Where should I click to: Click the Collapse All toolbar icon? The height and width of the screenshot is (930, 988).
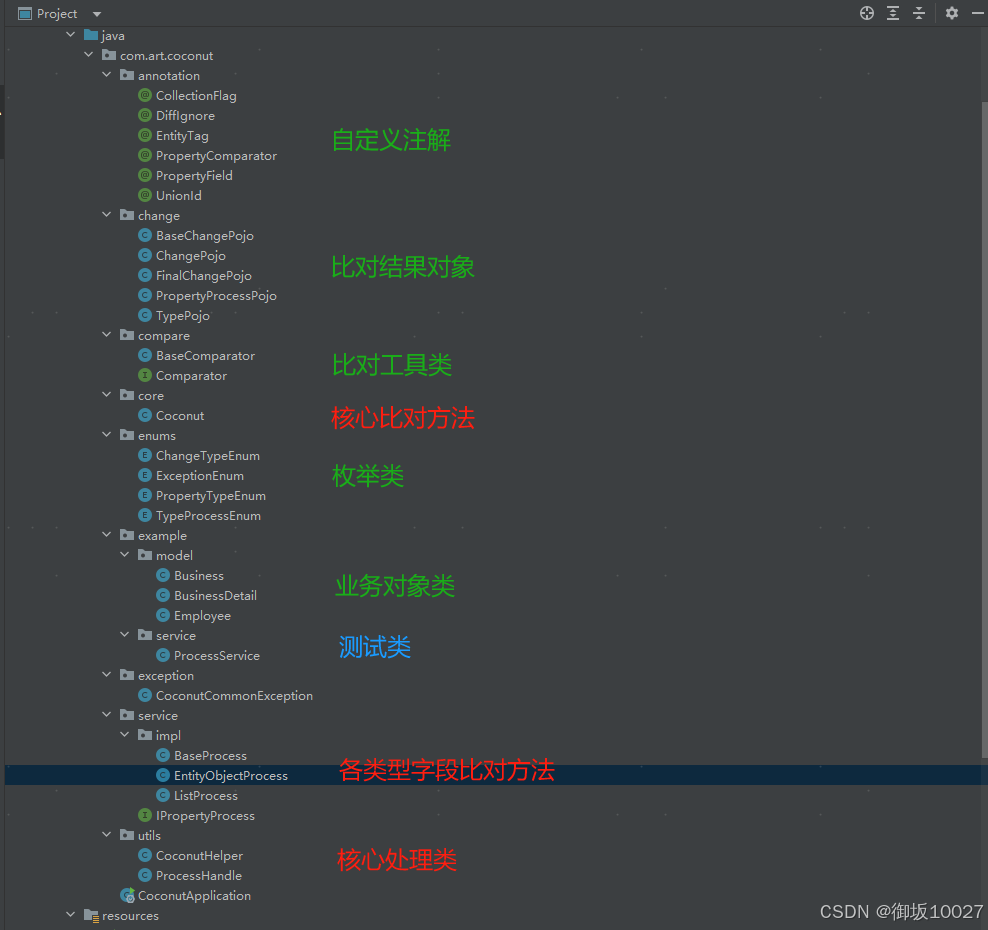coord(919,13)
